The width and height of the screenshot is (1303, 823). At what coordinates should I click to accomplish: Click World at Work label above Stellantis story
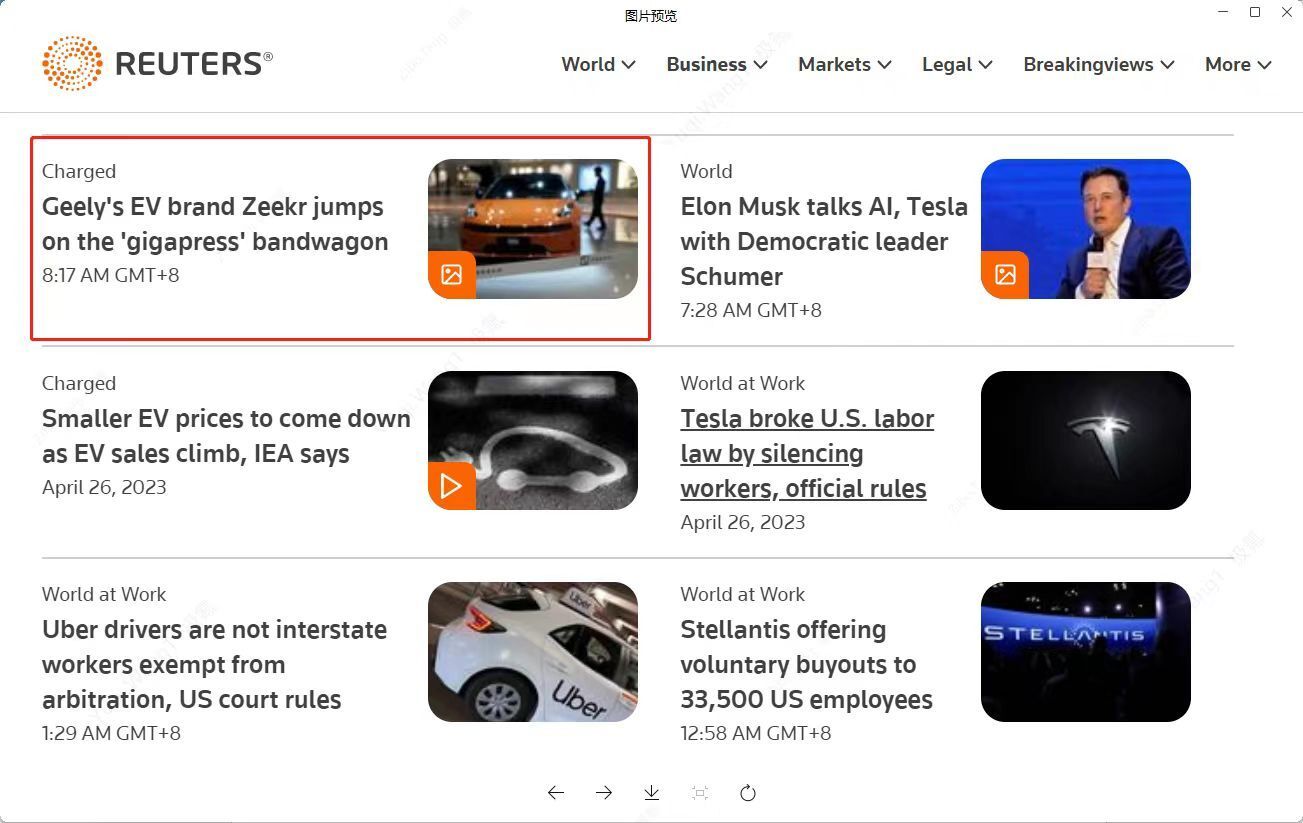pyautogui.click(x=742, y=594)
